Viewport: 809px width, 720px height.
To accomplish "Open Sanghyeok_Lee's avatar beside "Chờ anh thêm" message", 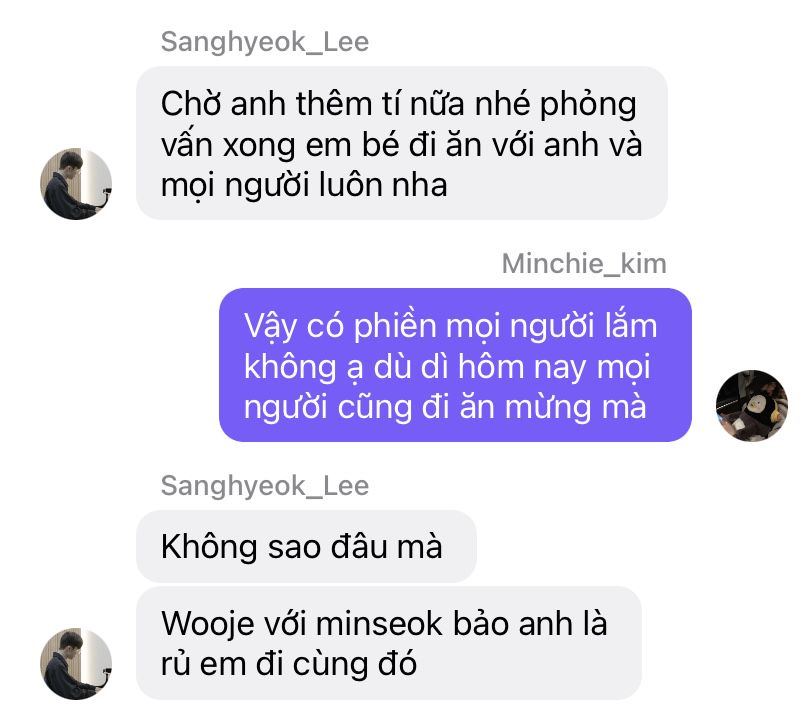I will pos(76,184).
